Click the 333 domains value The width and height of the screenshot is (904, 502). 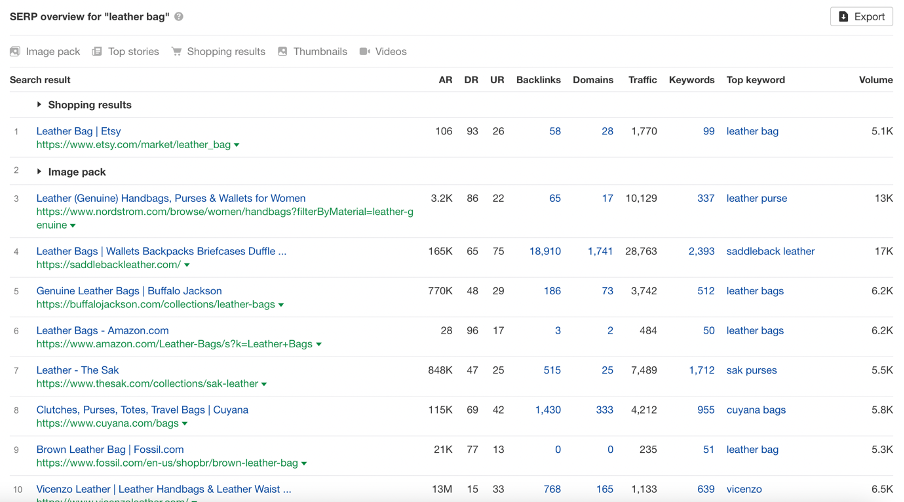coord(604,410)
